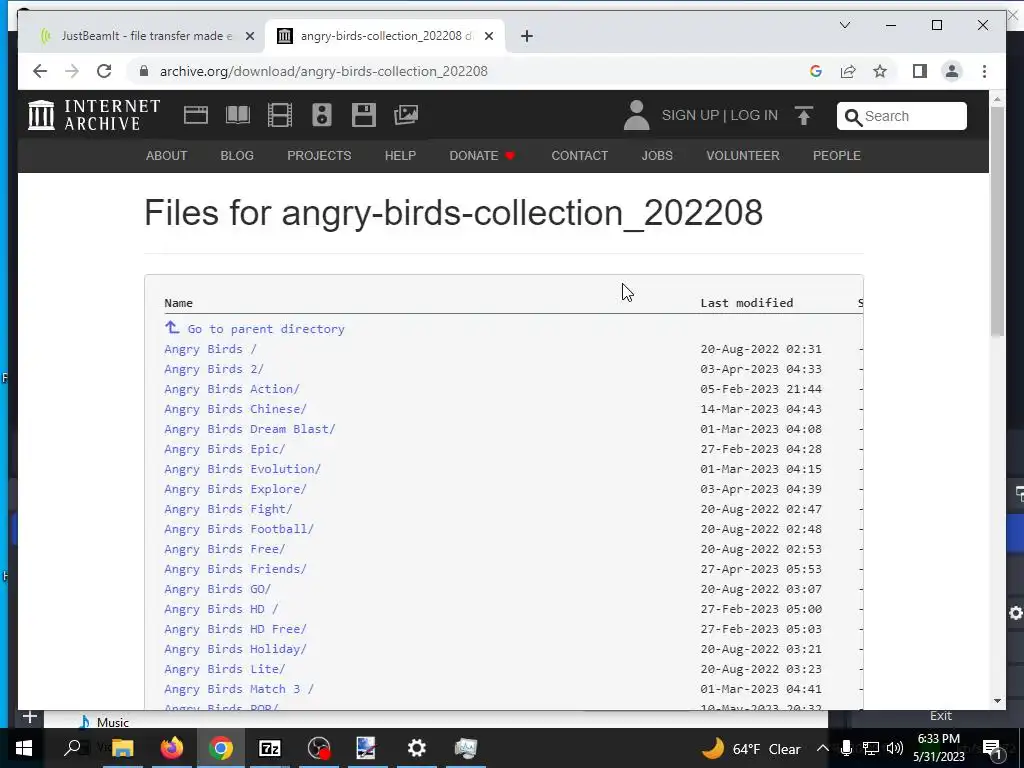Screen dimensions: 1024x768
Task: Bookmark this page with star icon
Action: (880, 71)
